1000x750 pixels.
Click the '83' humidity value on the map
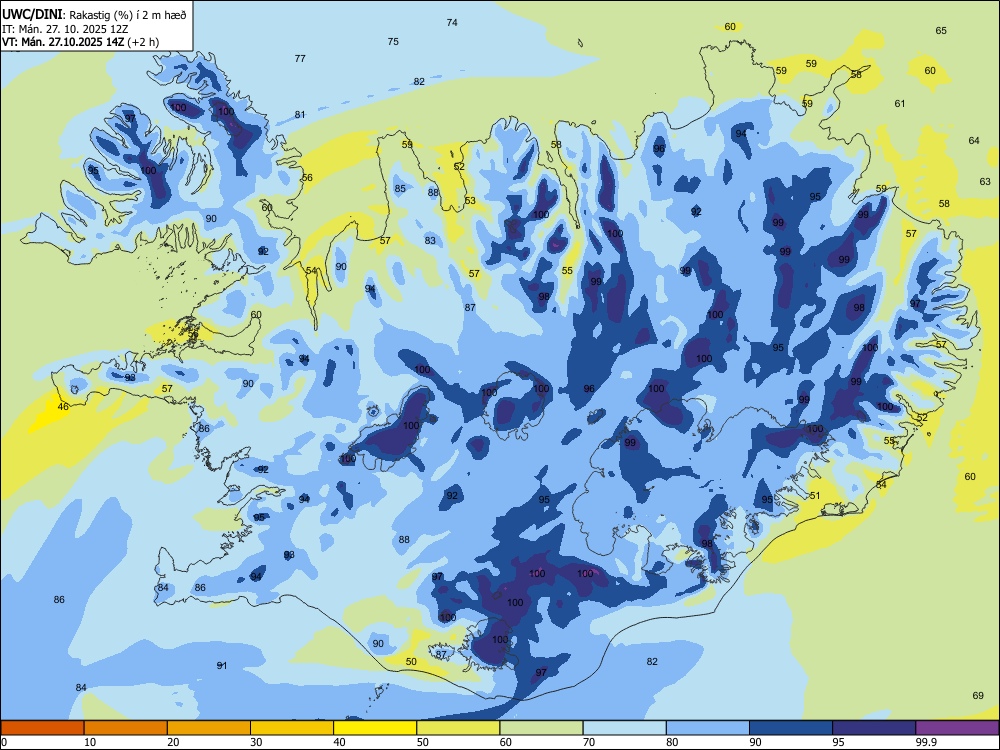point(430,240)
